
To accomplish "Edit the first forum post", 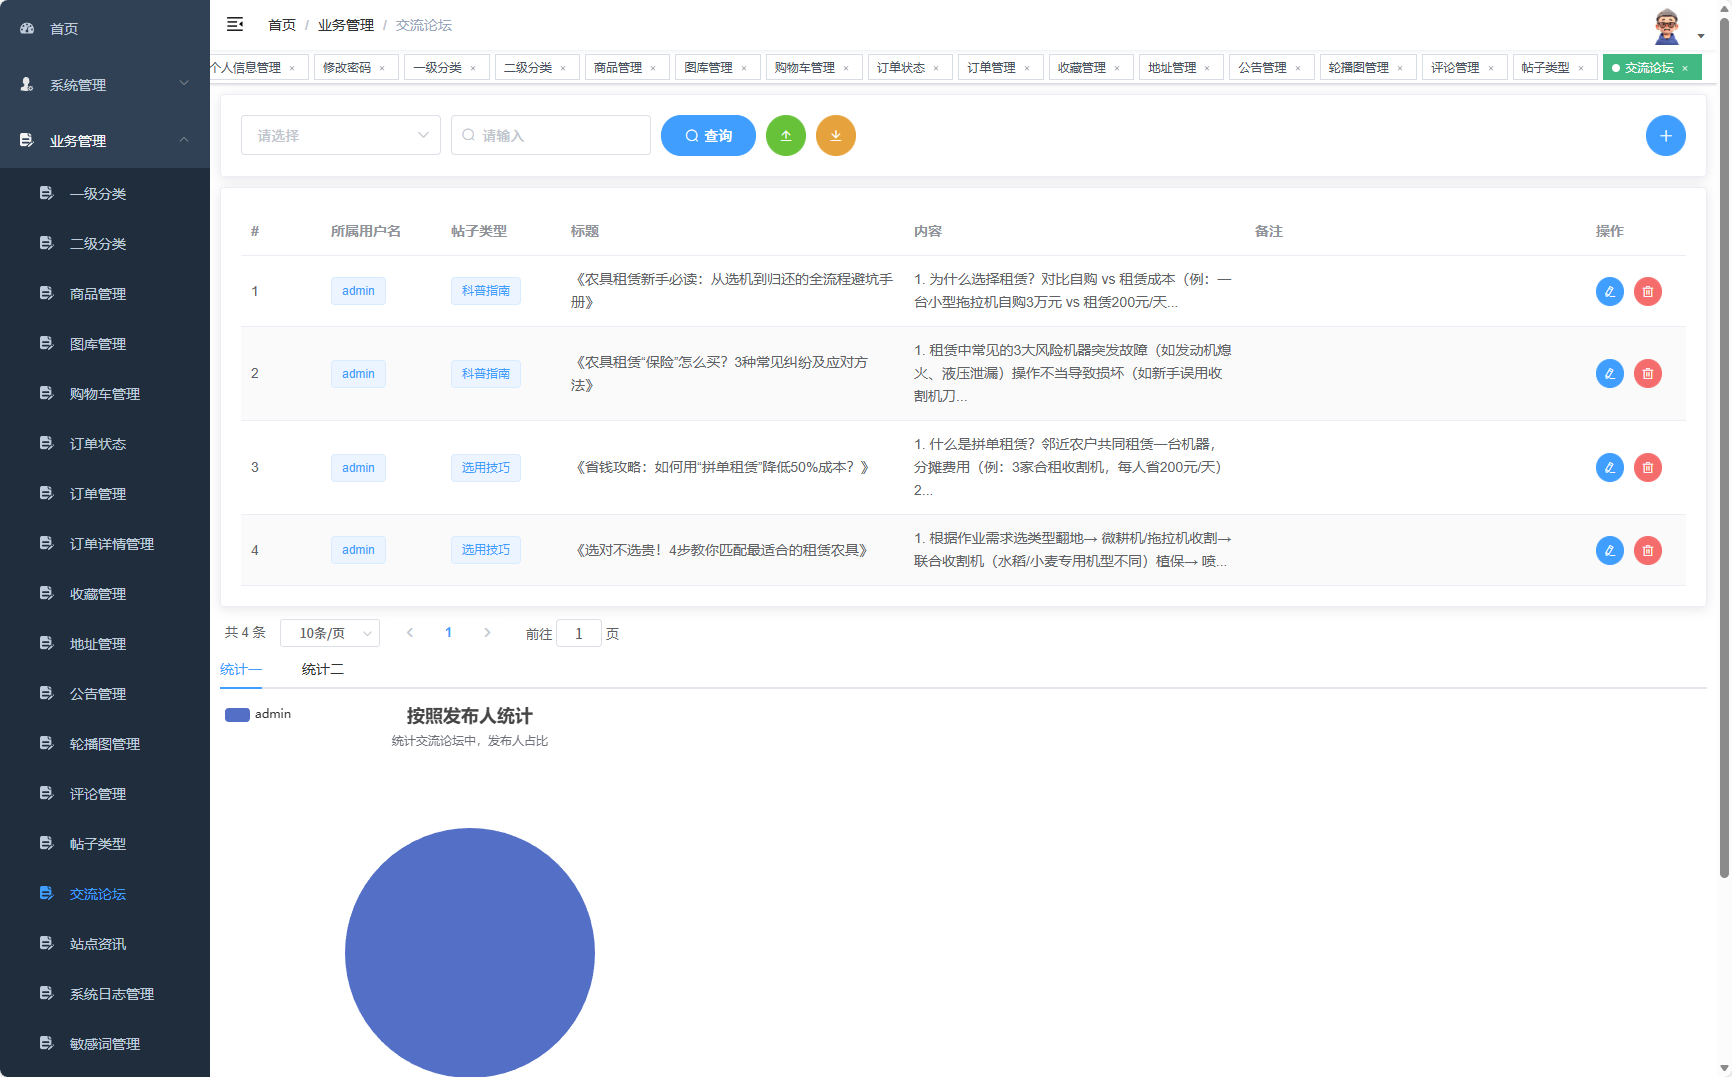I will coord(1609,291).
